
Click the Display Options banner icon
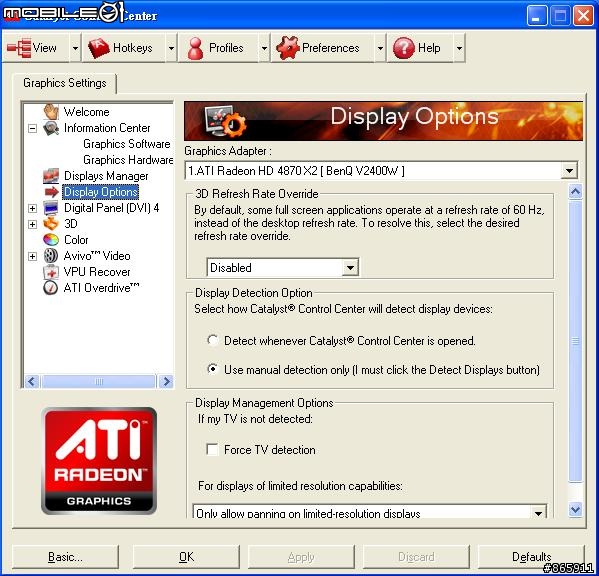click(x=225, y=121)
